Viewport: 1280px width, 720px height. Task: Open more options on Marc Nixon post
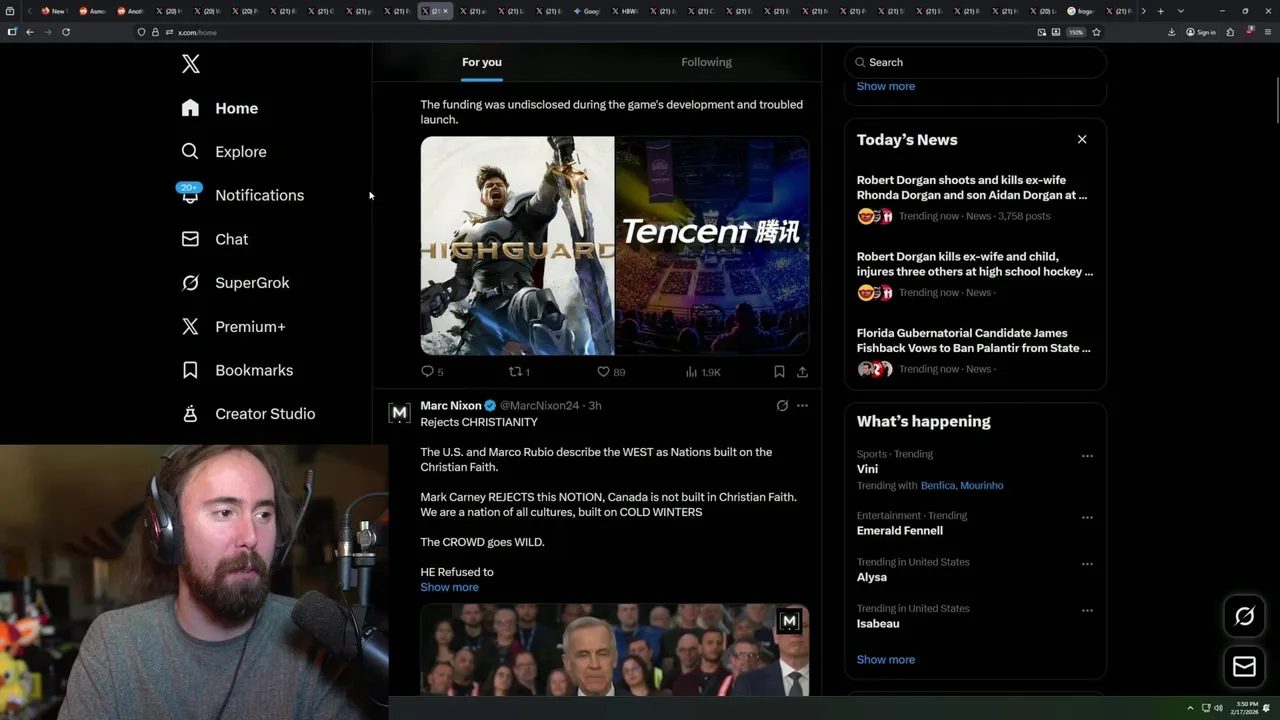(x=802, y=406)
